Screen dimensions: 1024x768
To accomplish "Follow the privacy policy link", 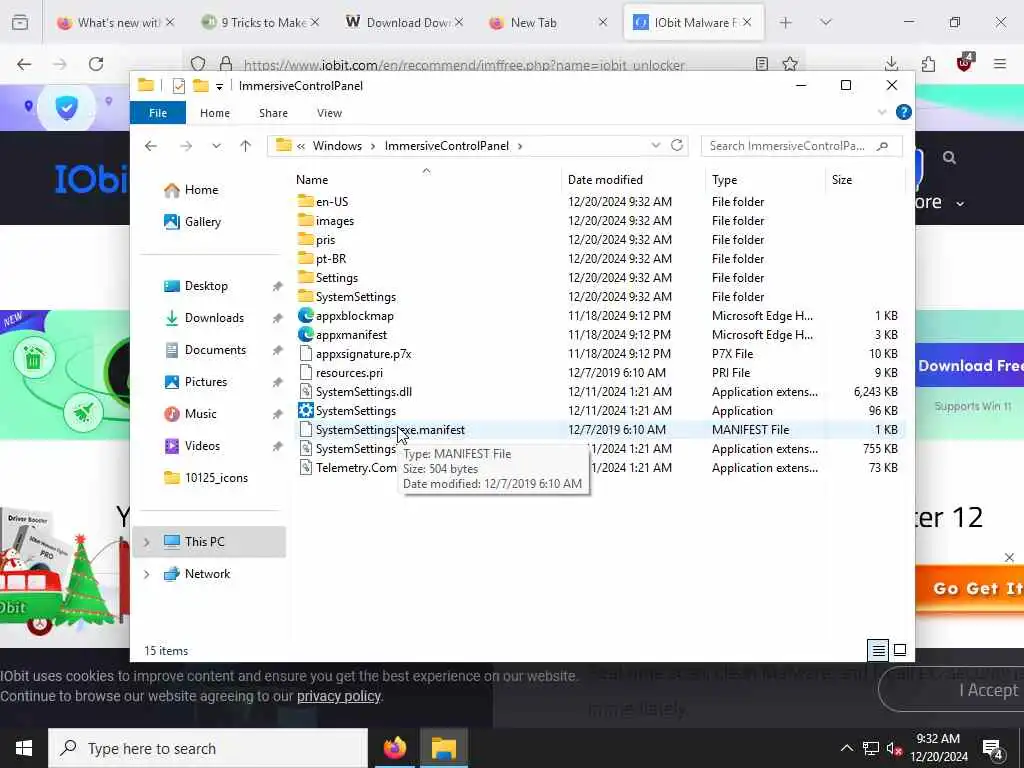I will pyautogui.click(x=338, y=696).
